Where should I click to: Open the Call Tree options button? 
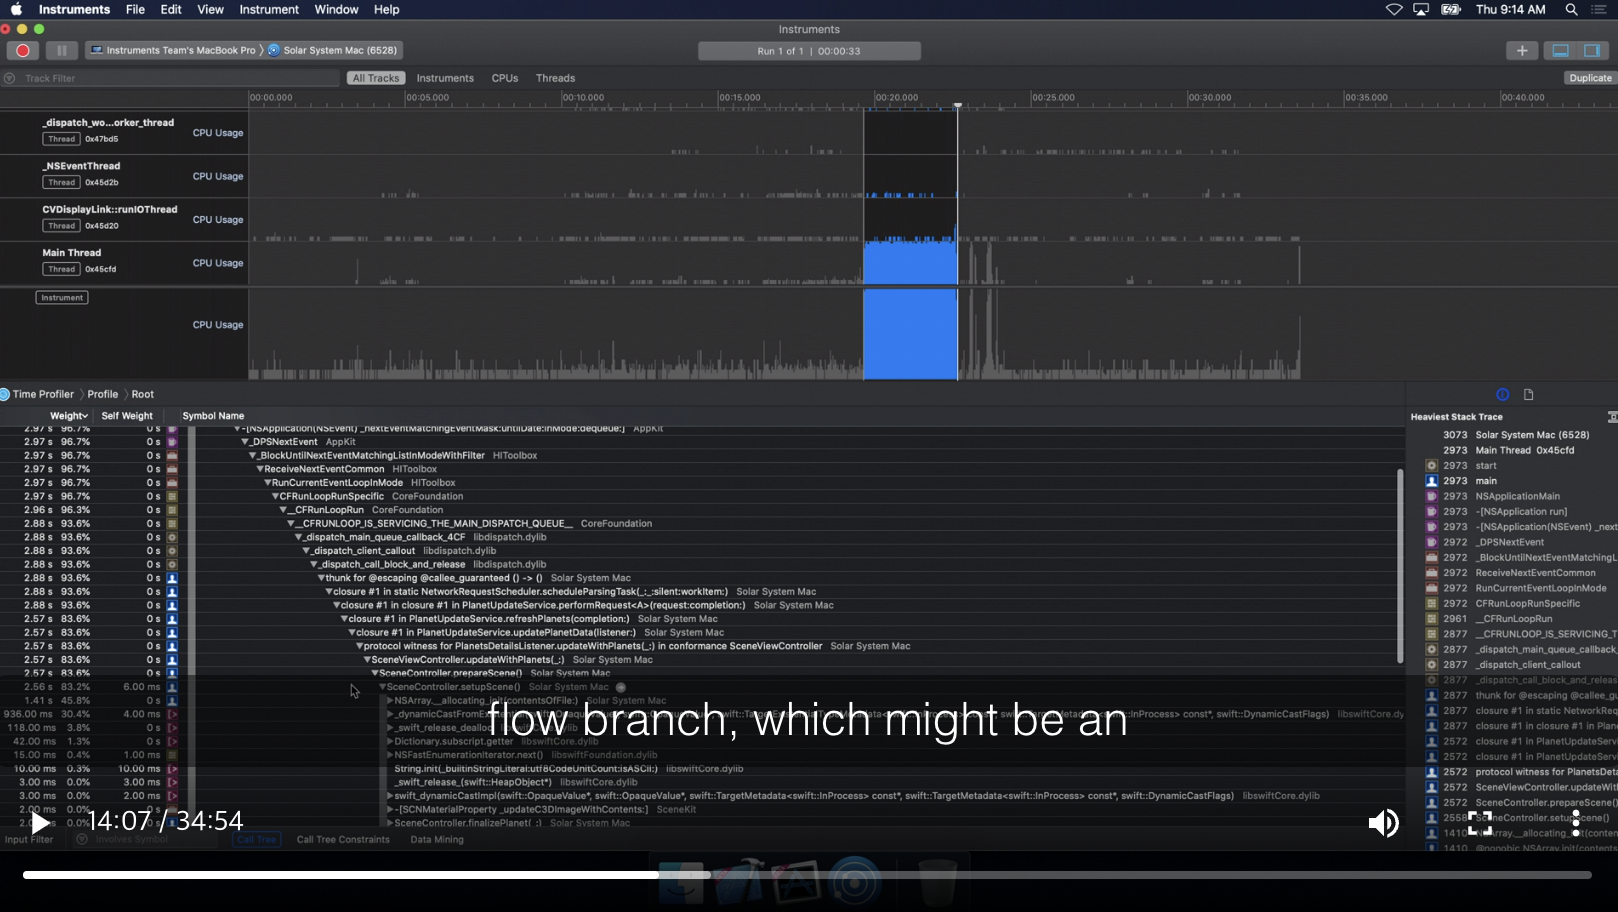pyautogui.click(x=257, y=840)
